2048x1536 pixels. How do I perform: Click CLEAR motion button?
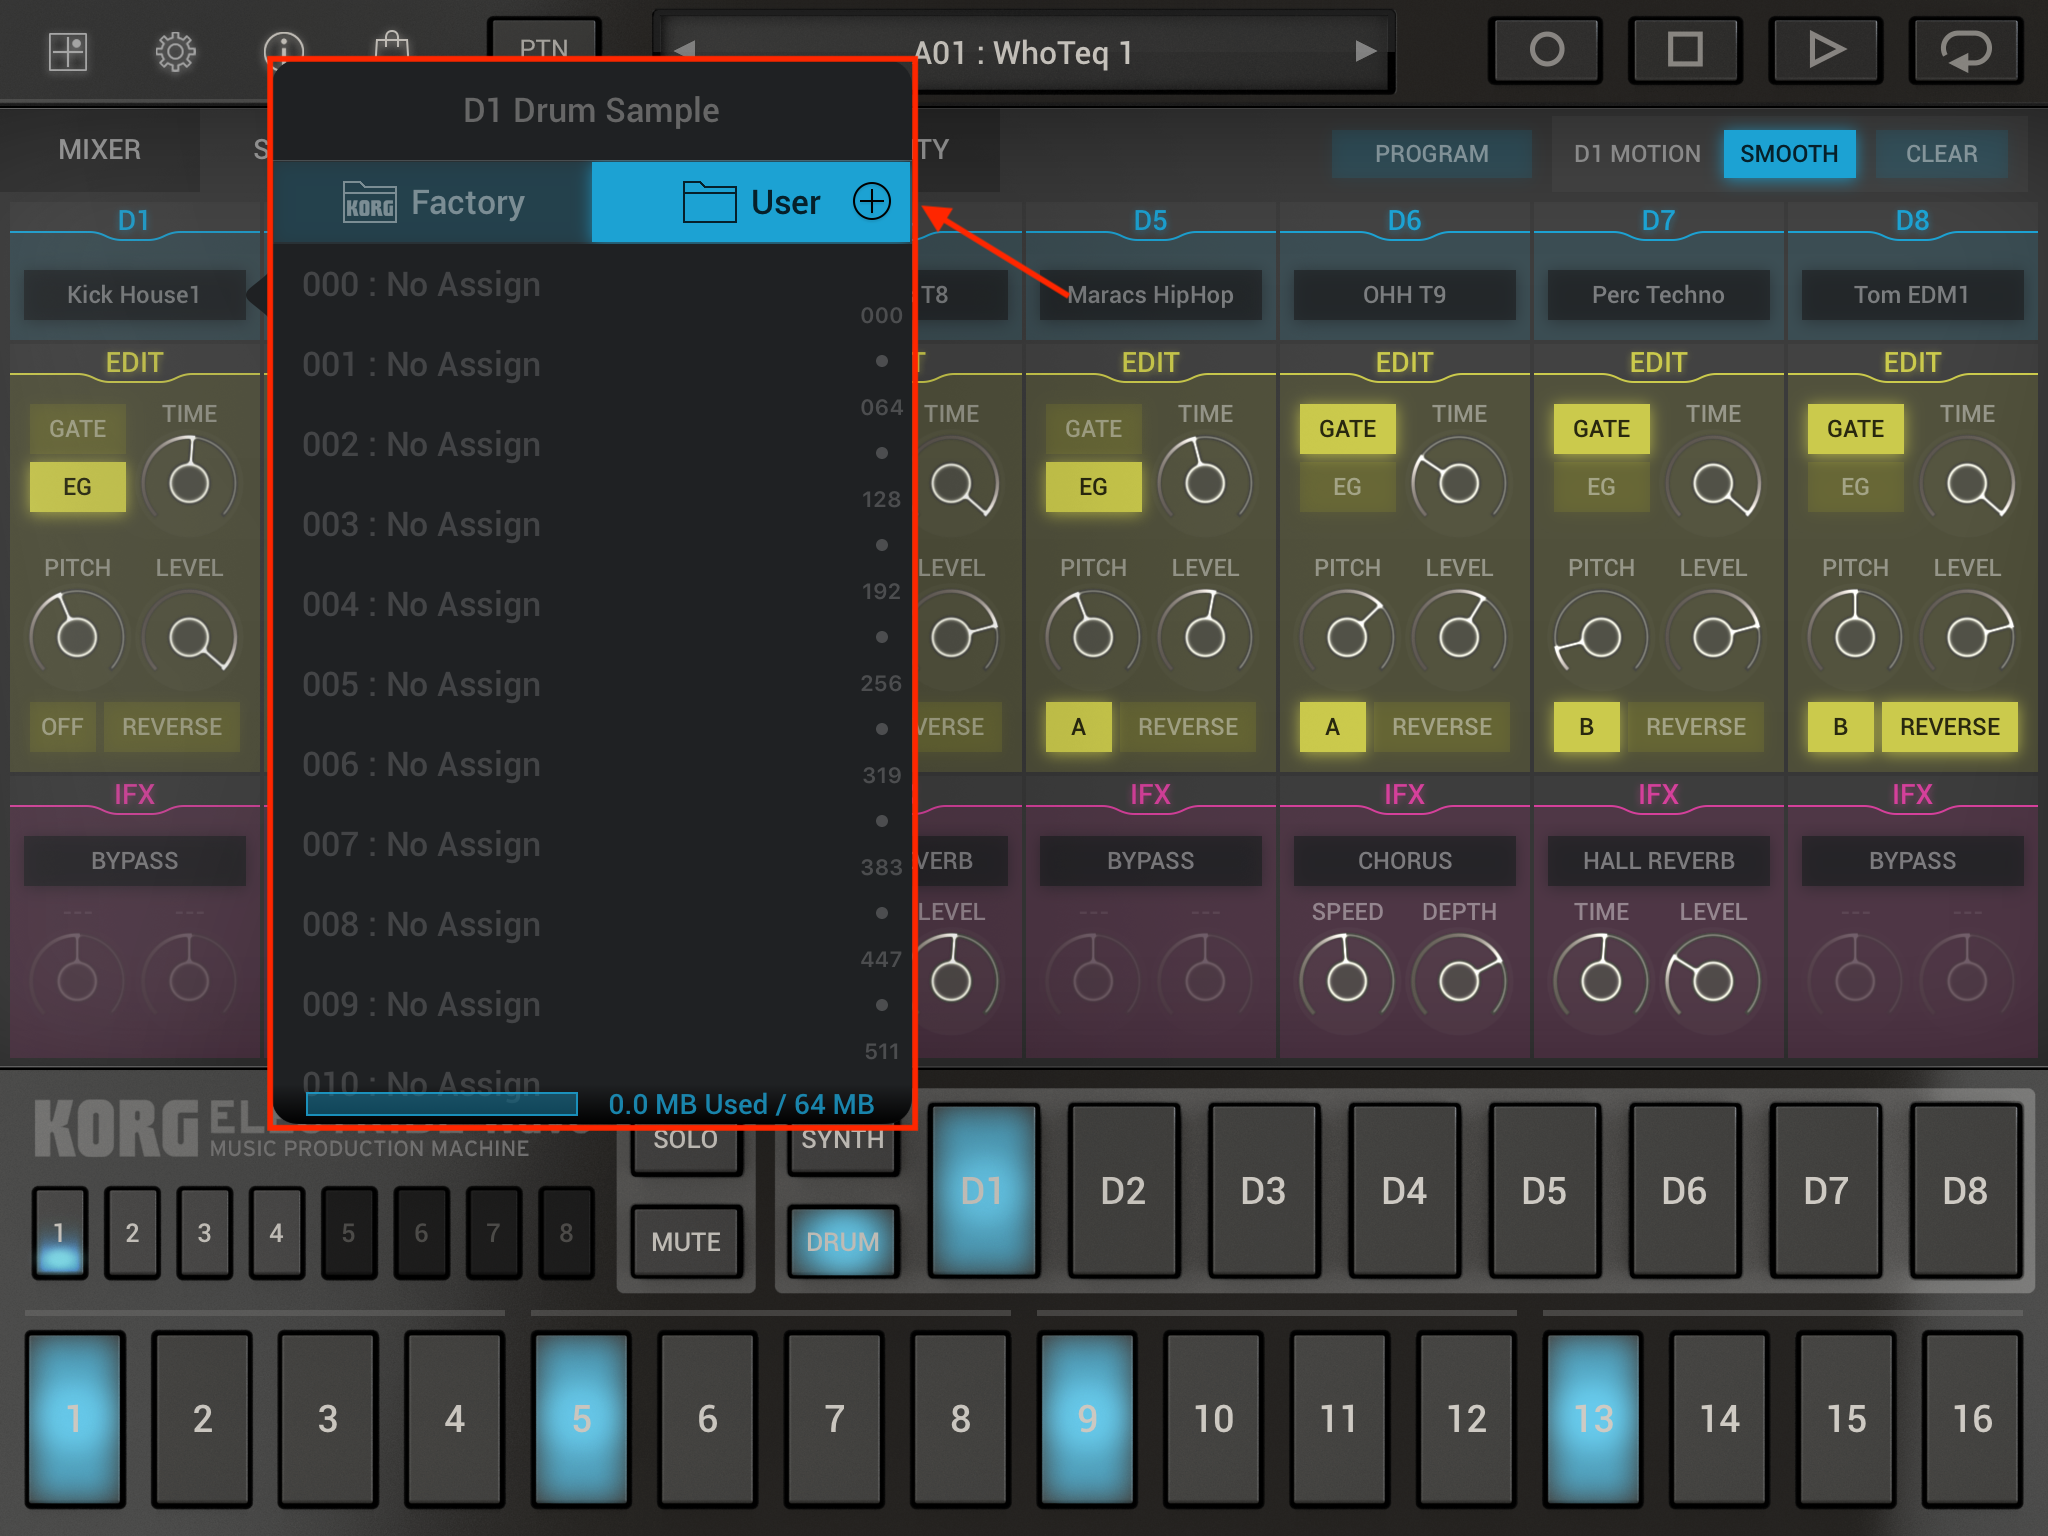coord(1941,154)
